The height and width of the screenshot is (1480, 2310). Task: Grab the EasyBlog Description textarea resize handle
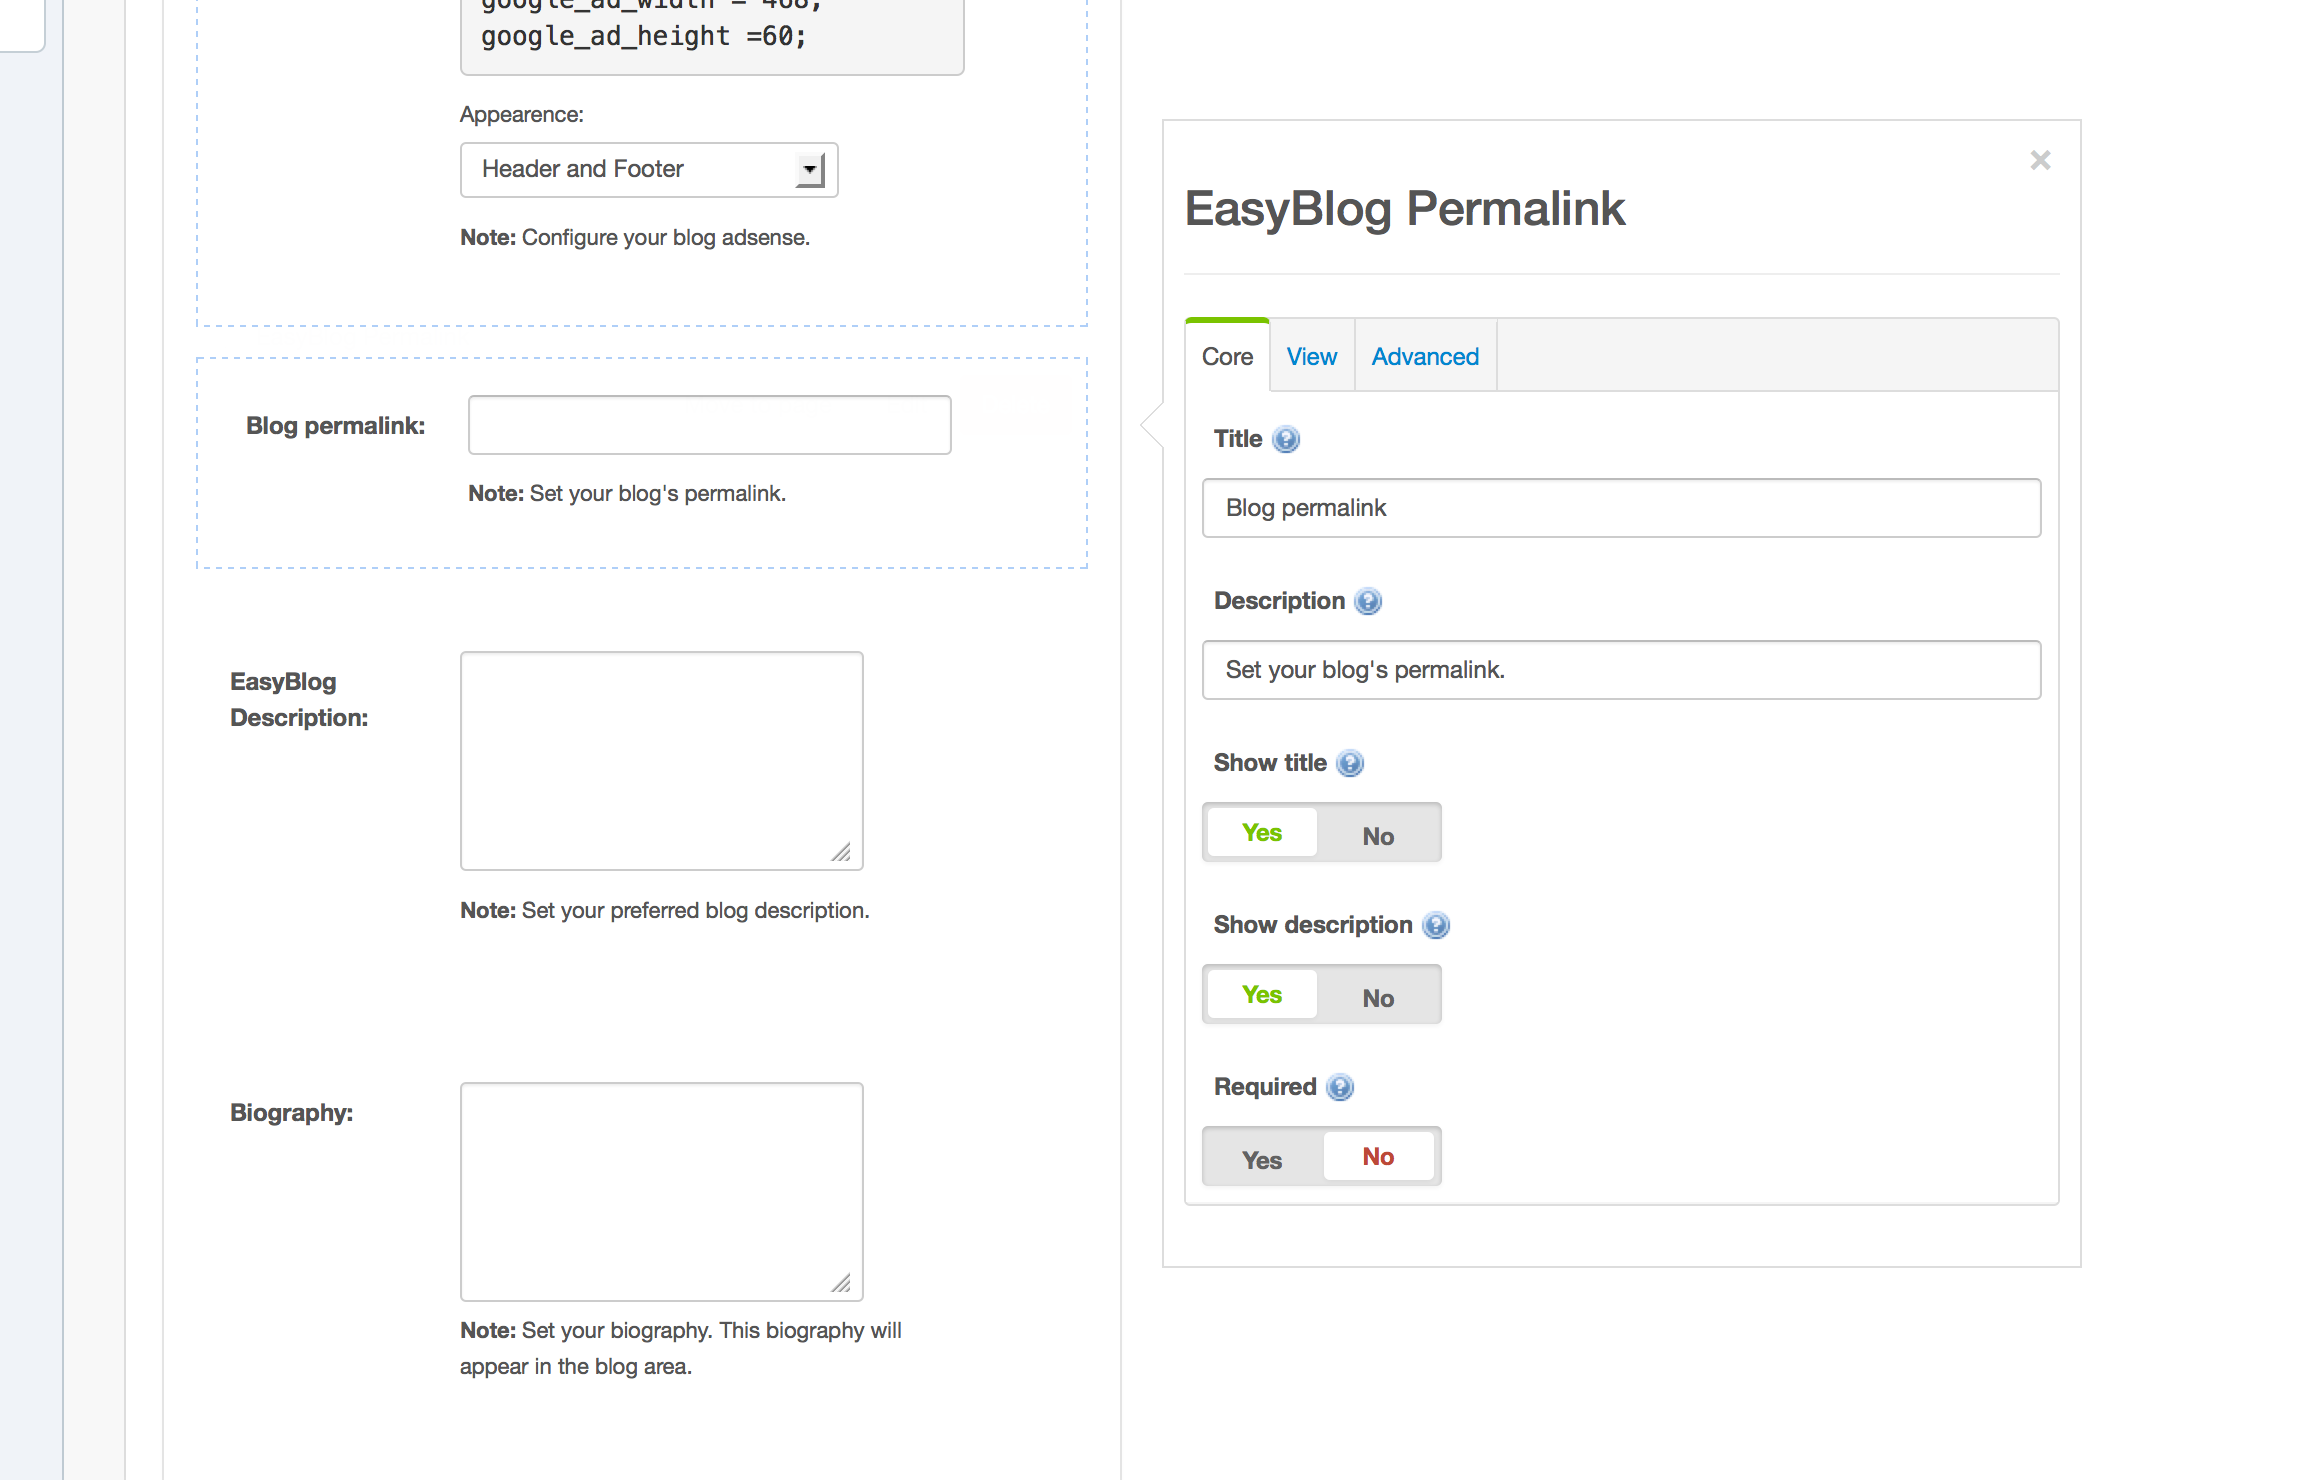click(x=841, y=852)
